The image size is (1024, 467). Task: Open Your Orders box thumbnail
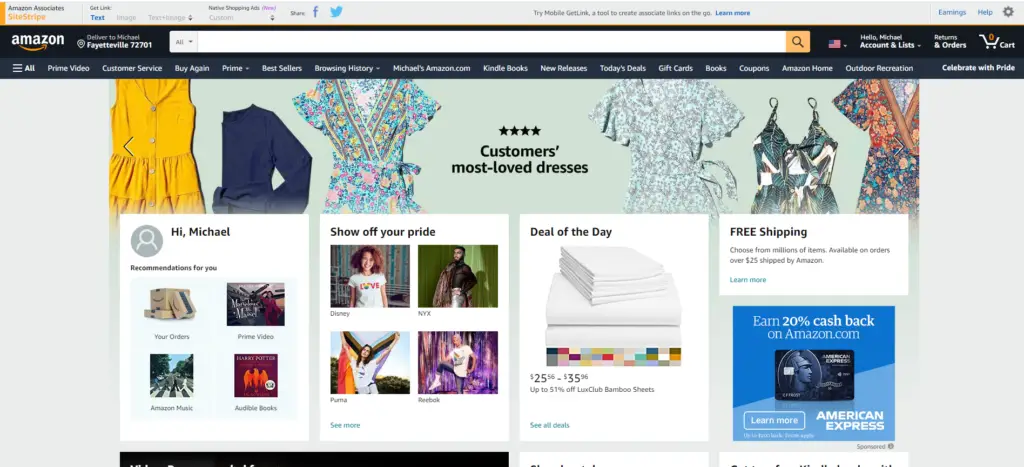pos(170,304)
